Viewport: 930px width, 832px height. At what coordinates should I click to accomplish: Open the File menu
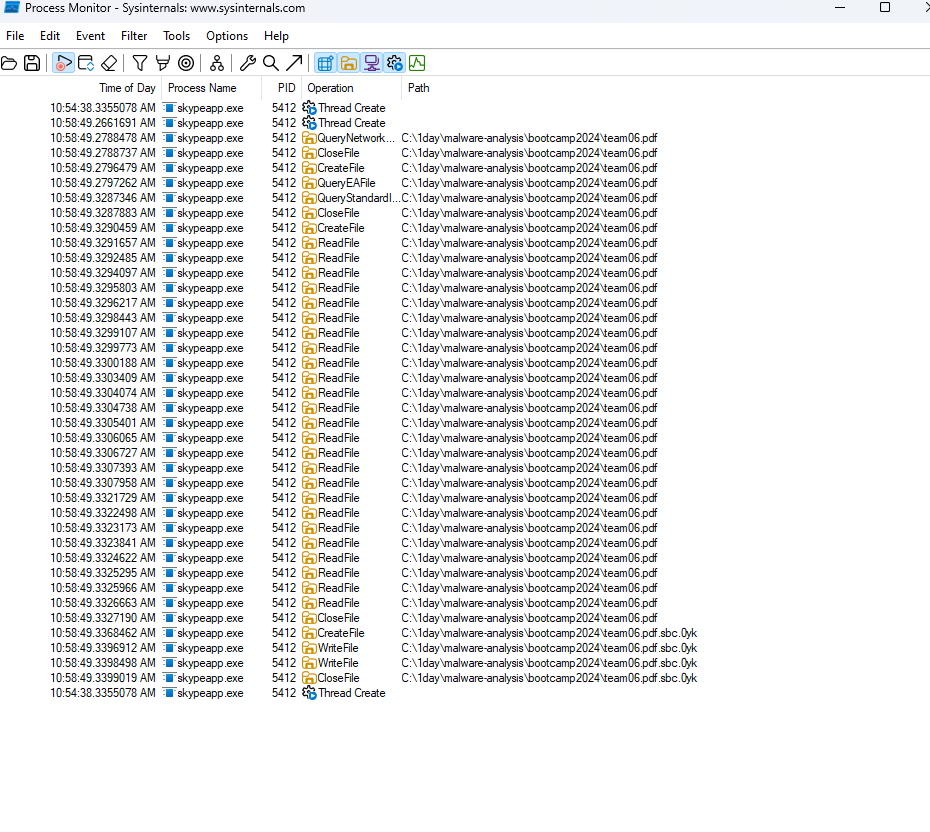pos(15,36)
